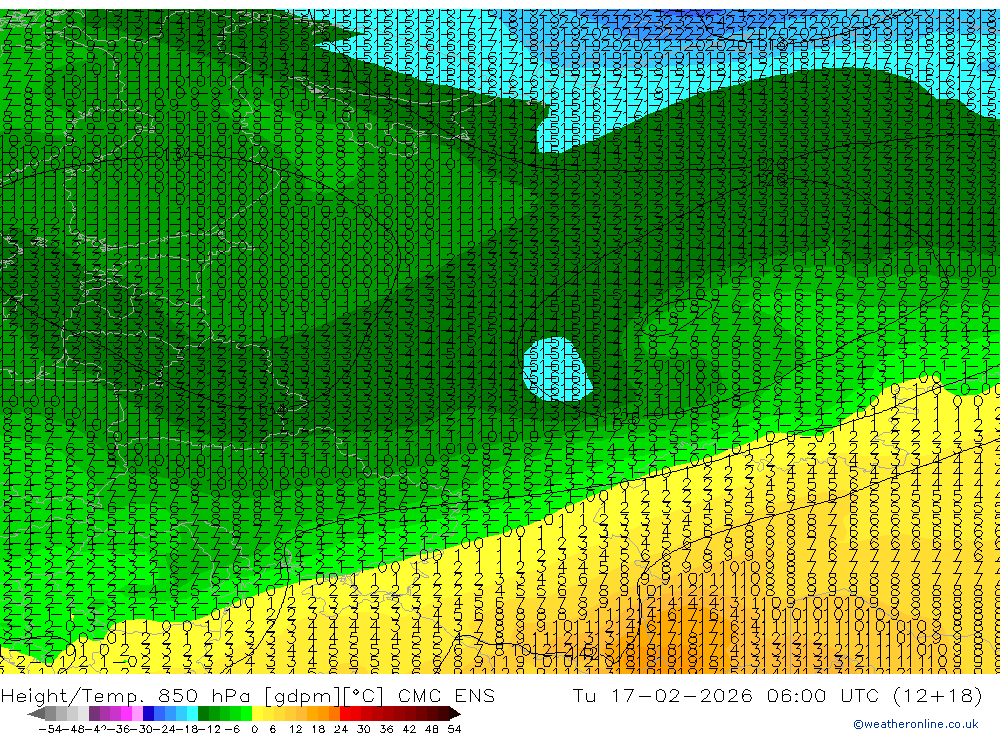
Task: Click the 54 value on legend scale
Action: 454,729
